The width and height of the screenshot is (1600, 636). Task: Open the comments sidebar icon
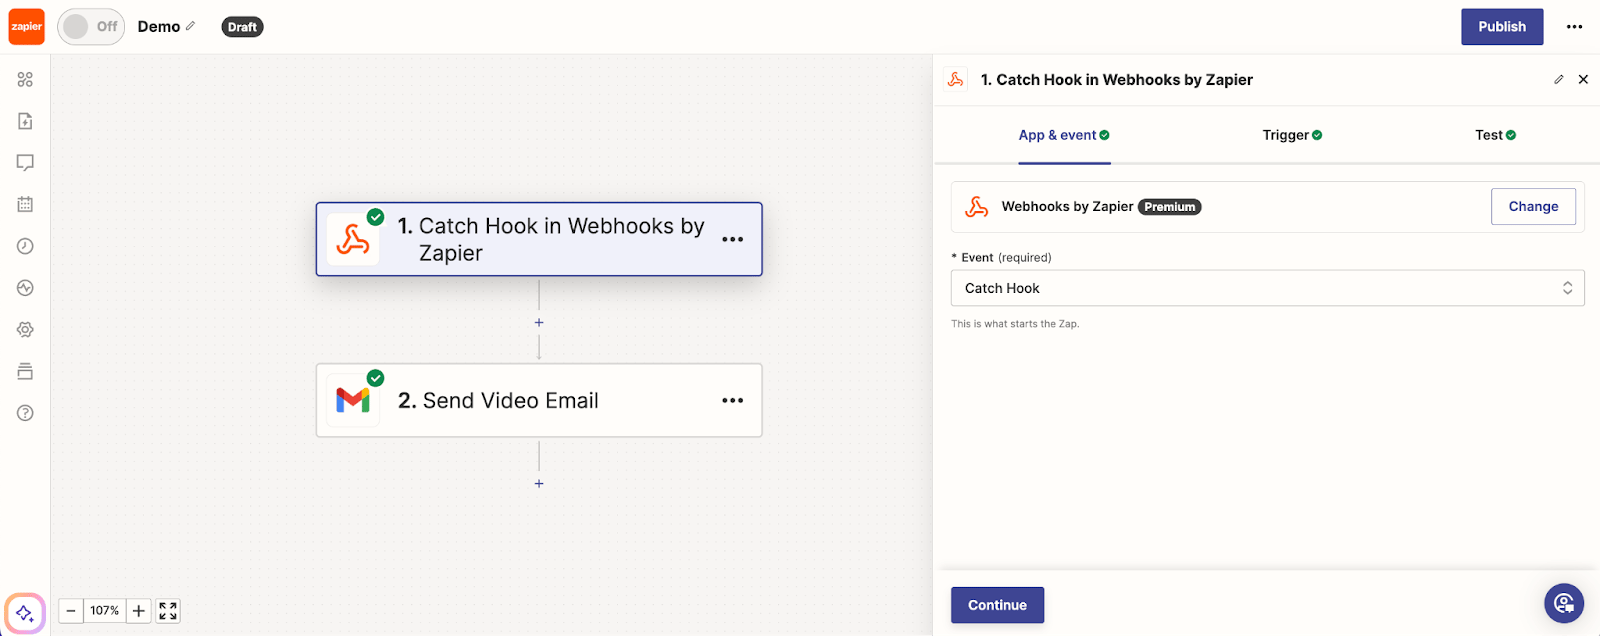coord(25,162)
